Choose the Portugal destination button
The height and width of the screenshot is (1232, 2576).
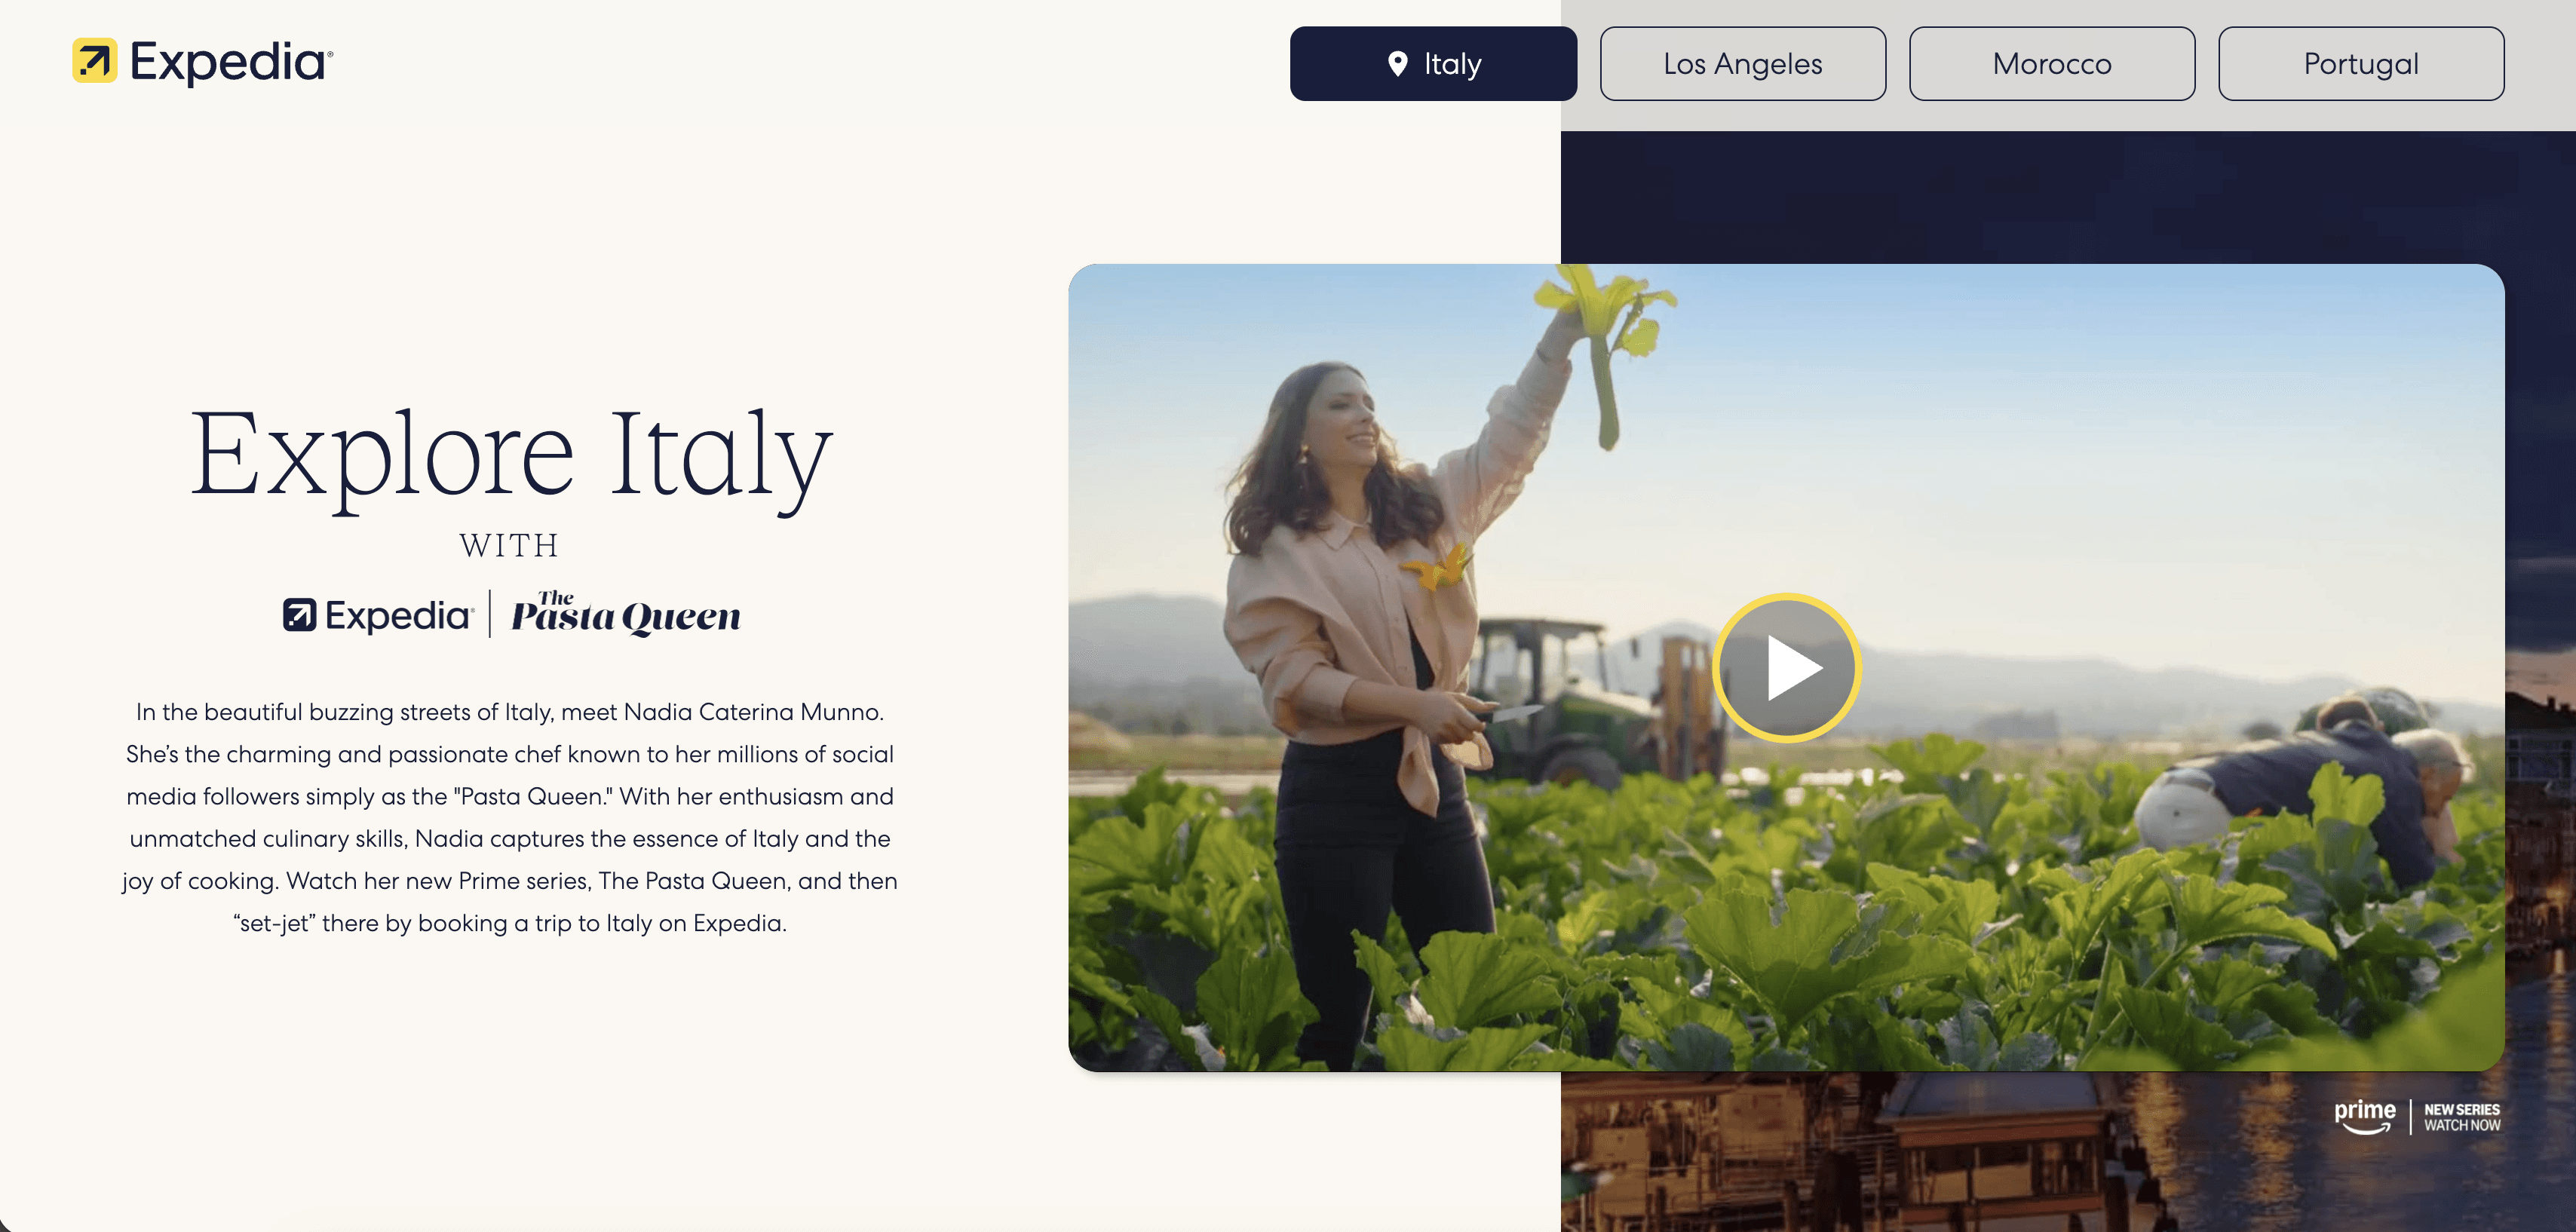click(2361, 64)
